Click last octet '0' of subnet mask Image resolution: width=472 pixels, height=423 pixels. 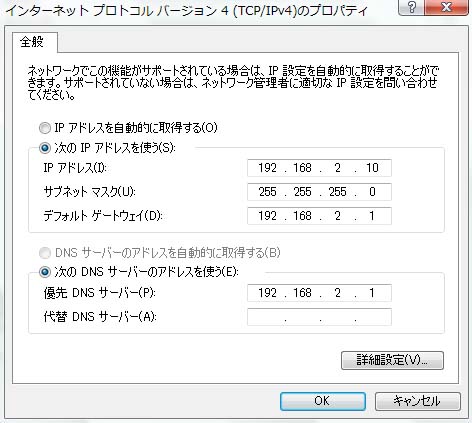coord(372,192)
